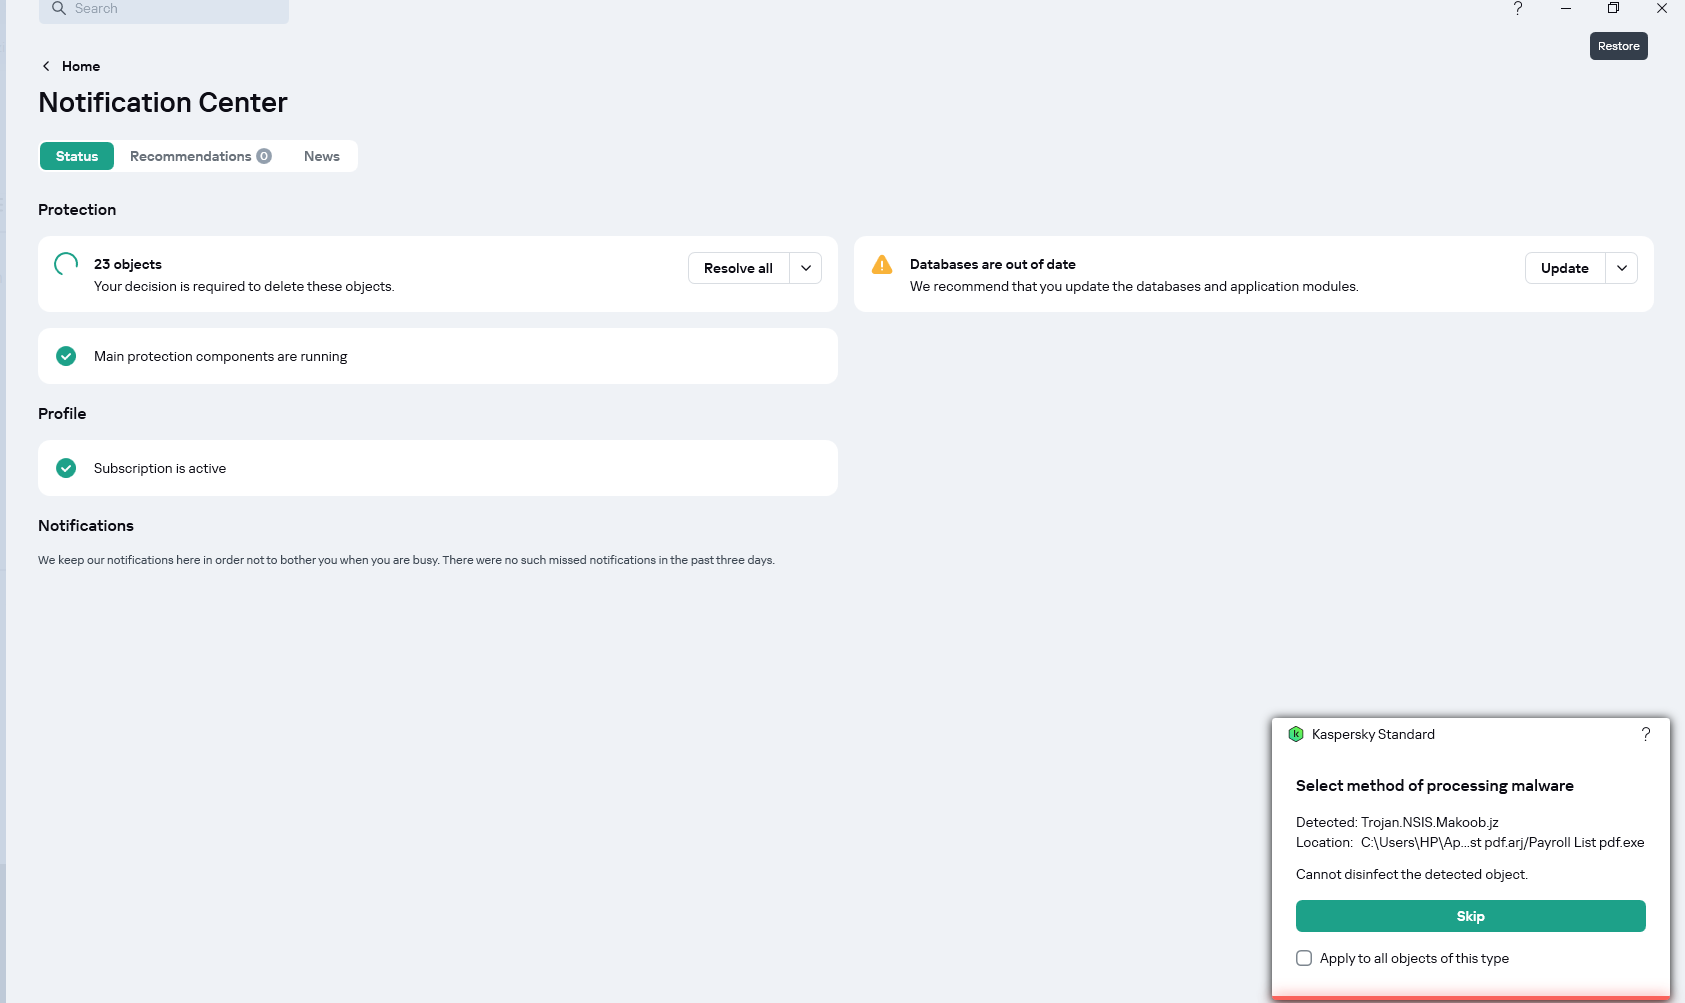Screen dimensions: 1685x1003
Task: Click the green check beside Main protection components
Action: click(66, 356)
